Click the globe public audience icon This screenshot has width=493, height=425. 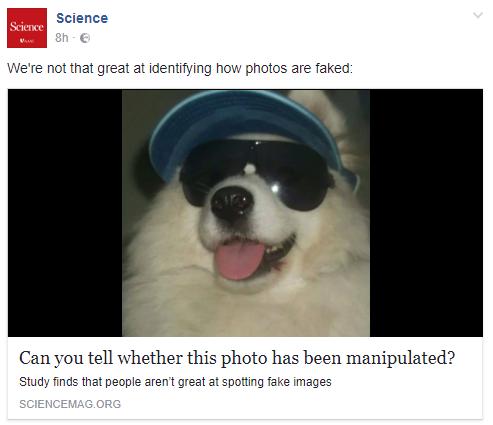click(85, 38)
